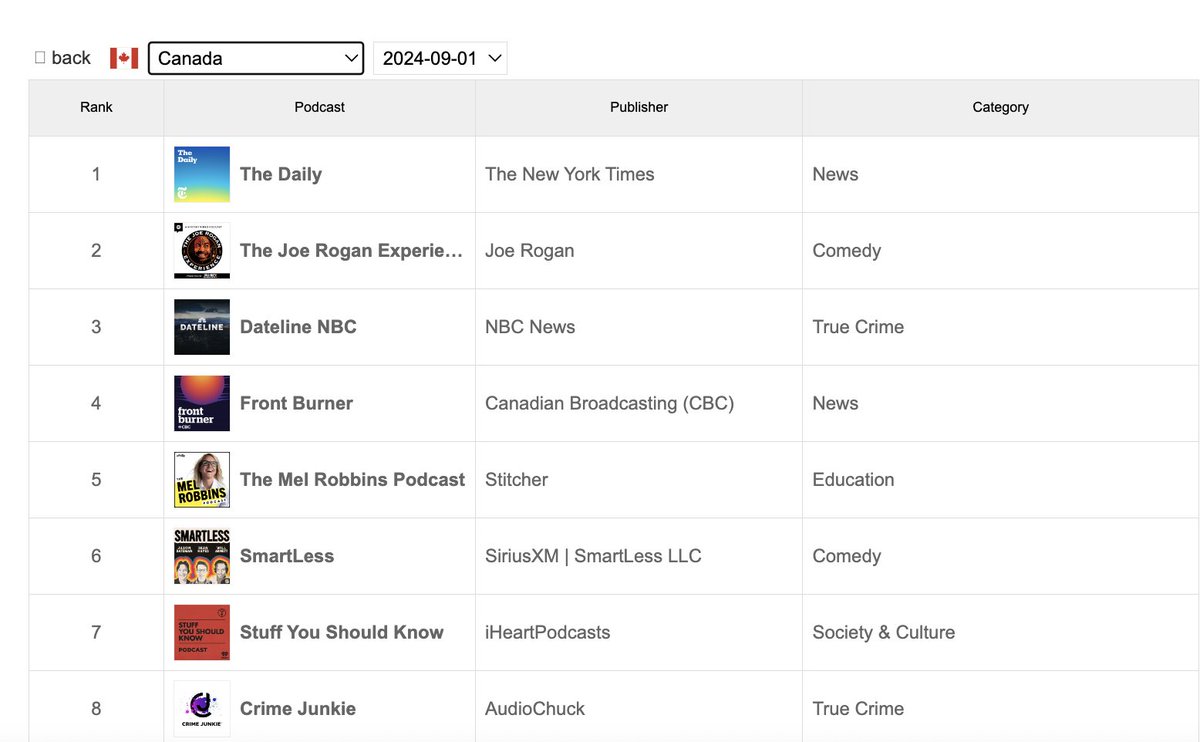Select the Dateline NBC thumbnail

[201, 326]
